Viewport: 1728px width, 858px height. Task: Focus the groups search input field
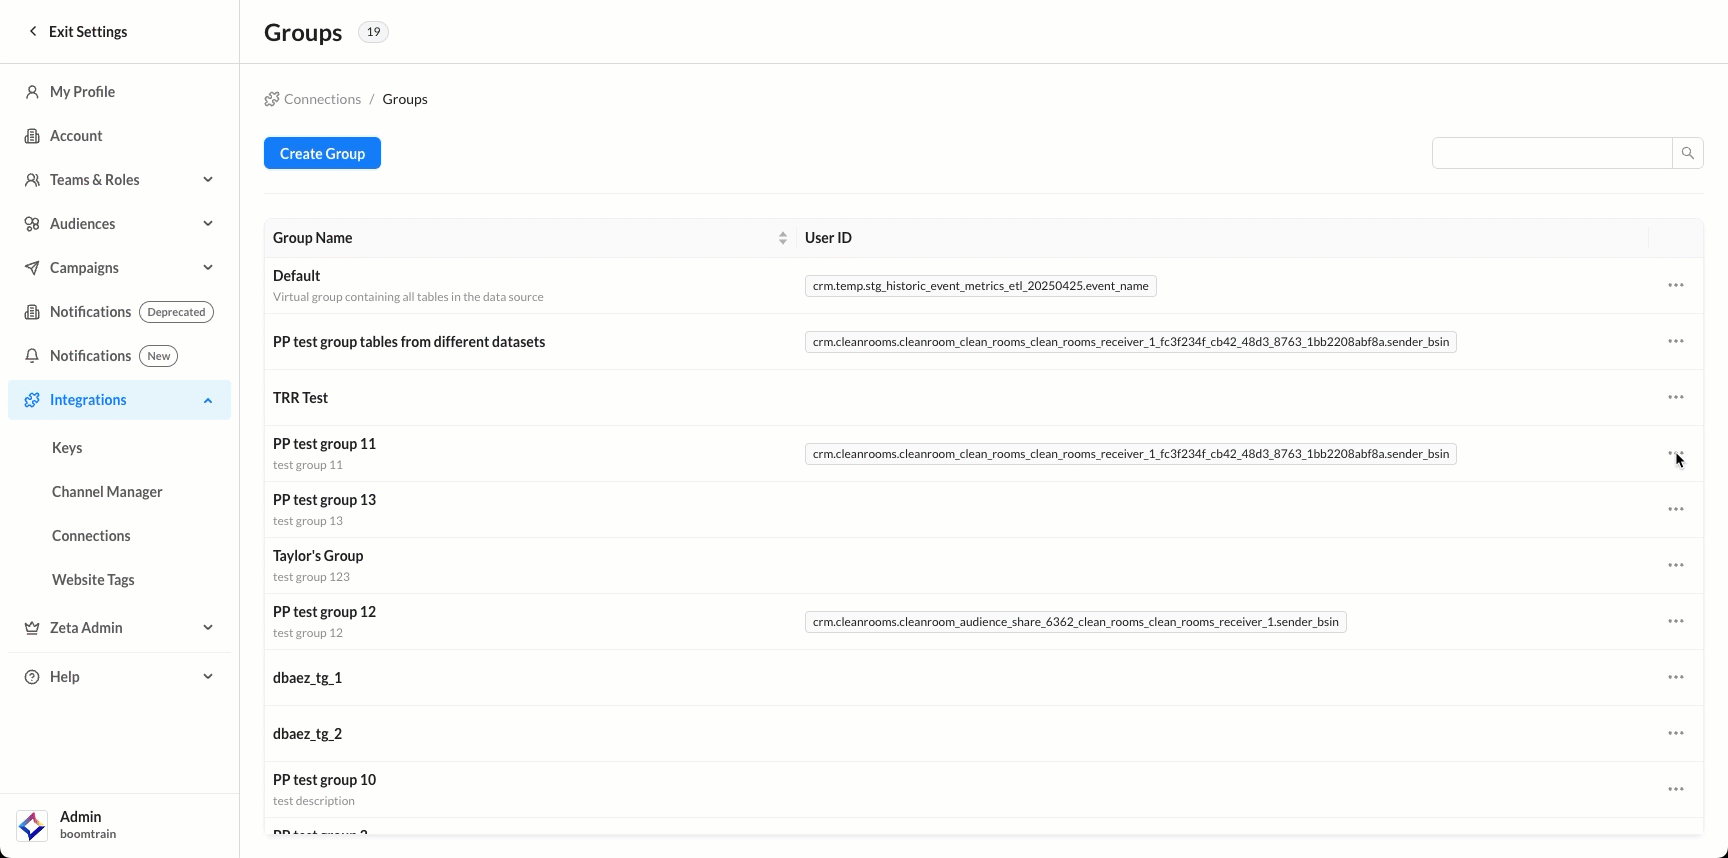click(1551, 153)
